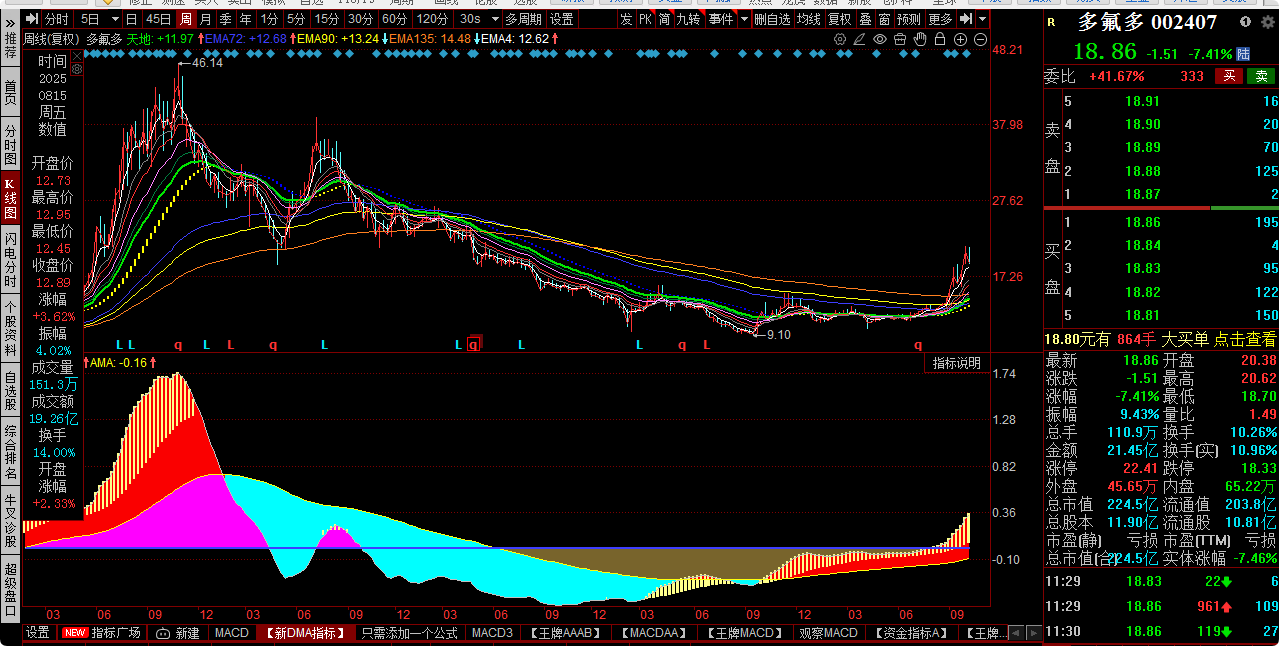The image size is (1279, 646).
Task: Go to 推荐 in left sidebar
Action: [10, 47]
